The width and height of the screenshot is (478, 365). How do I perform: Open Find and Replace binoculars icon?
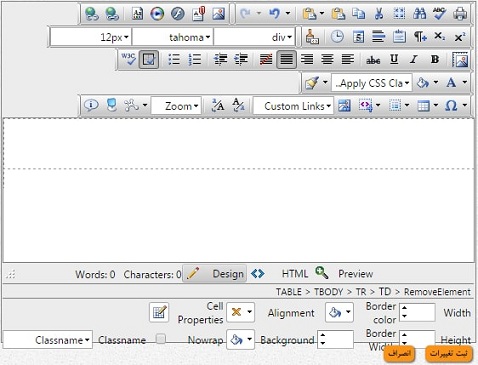[x=419, y=14]
